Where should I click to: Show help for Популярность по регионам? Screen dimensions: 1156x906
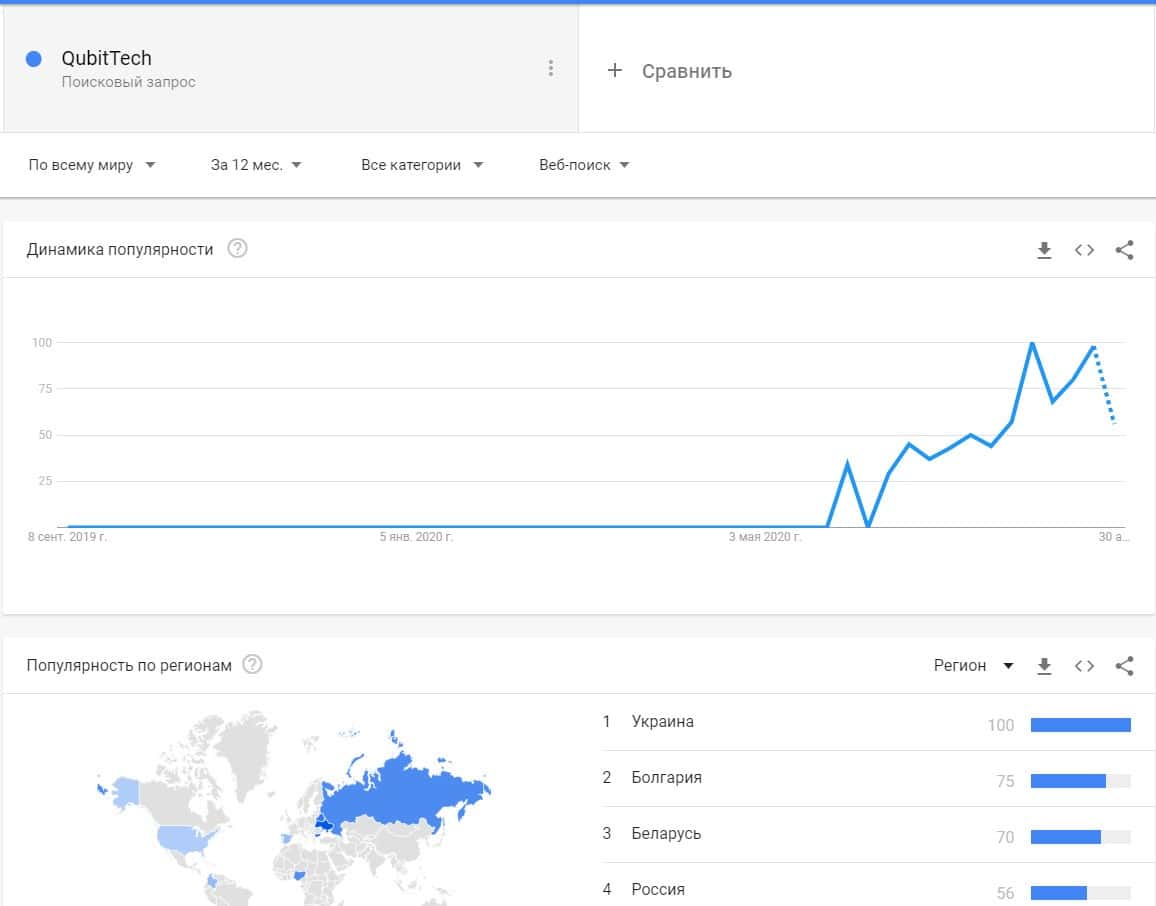253,665
